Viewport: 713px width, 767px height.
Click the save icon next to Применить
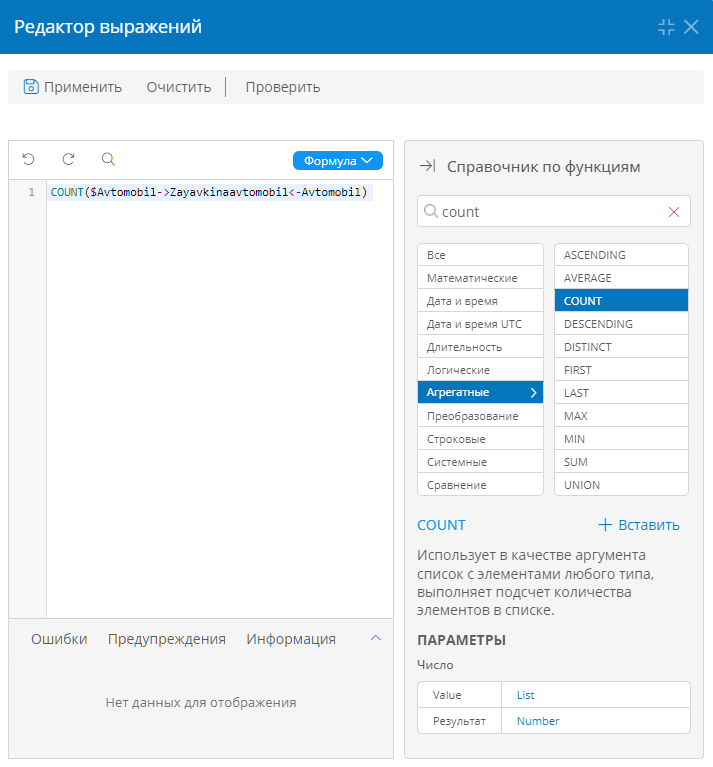(31, 87)
